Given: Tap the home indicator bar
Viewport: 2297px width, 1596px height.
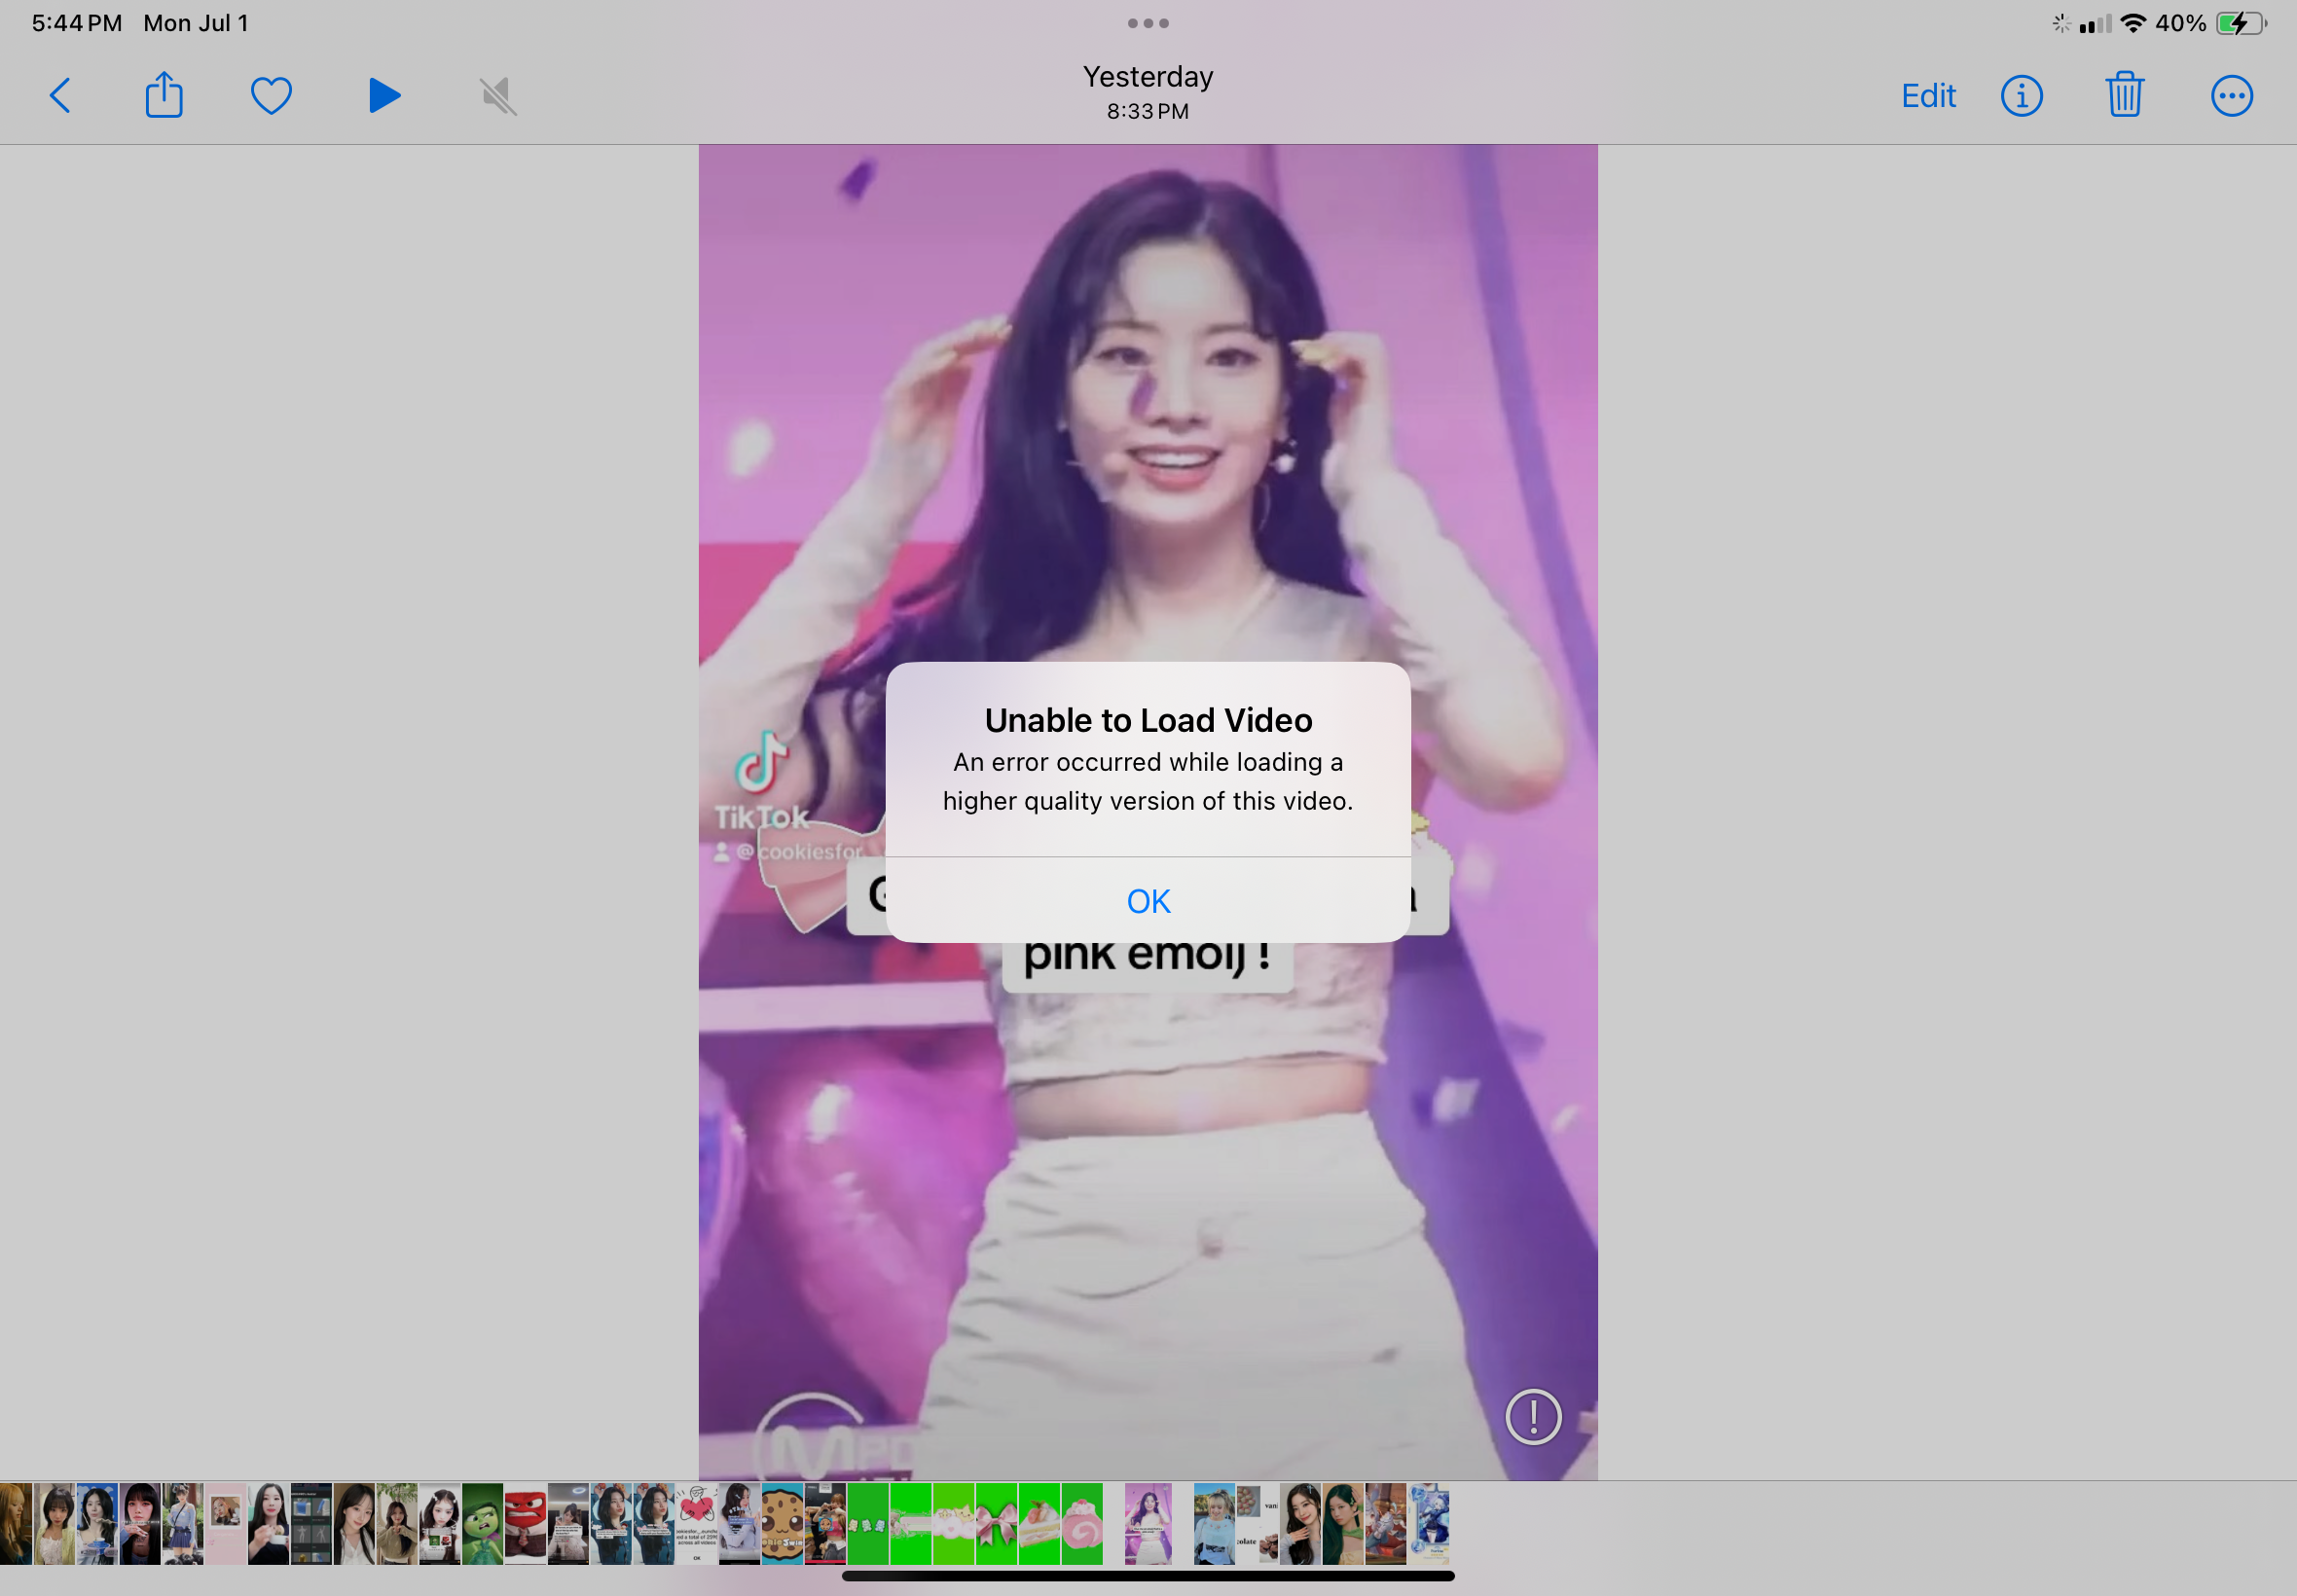Looking at the screenshot, I should pos(1148,1576).
